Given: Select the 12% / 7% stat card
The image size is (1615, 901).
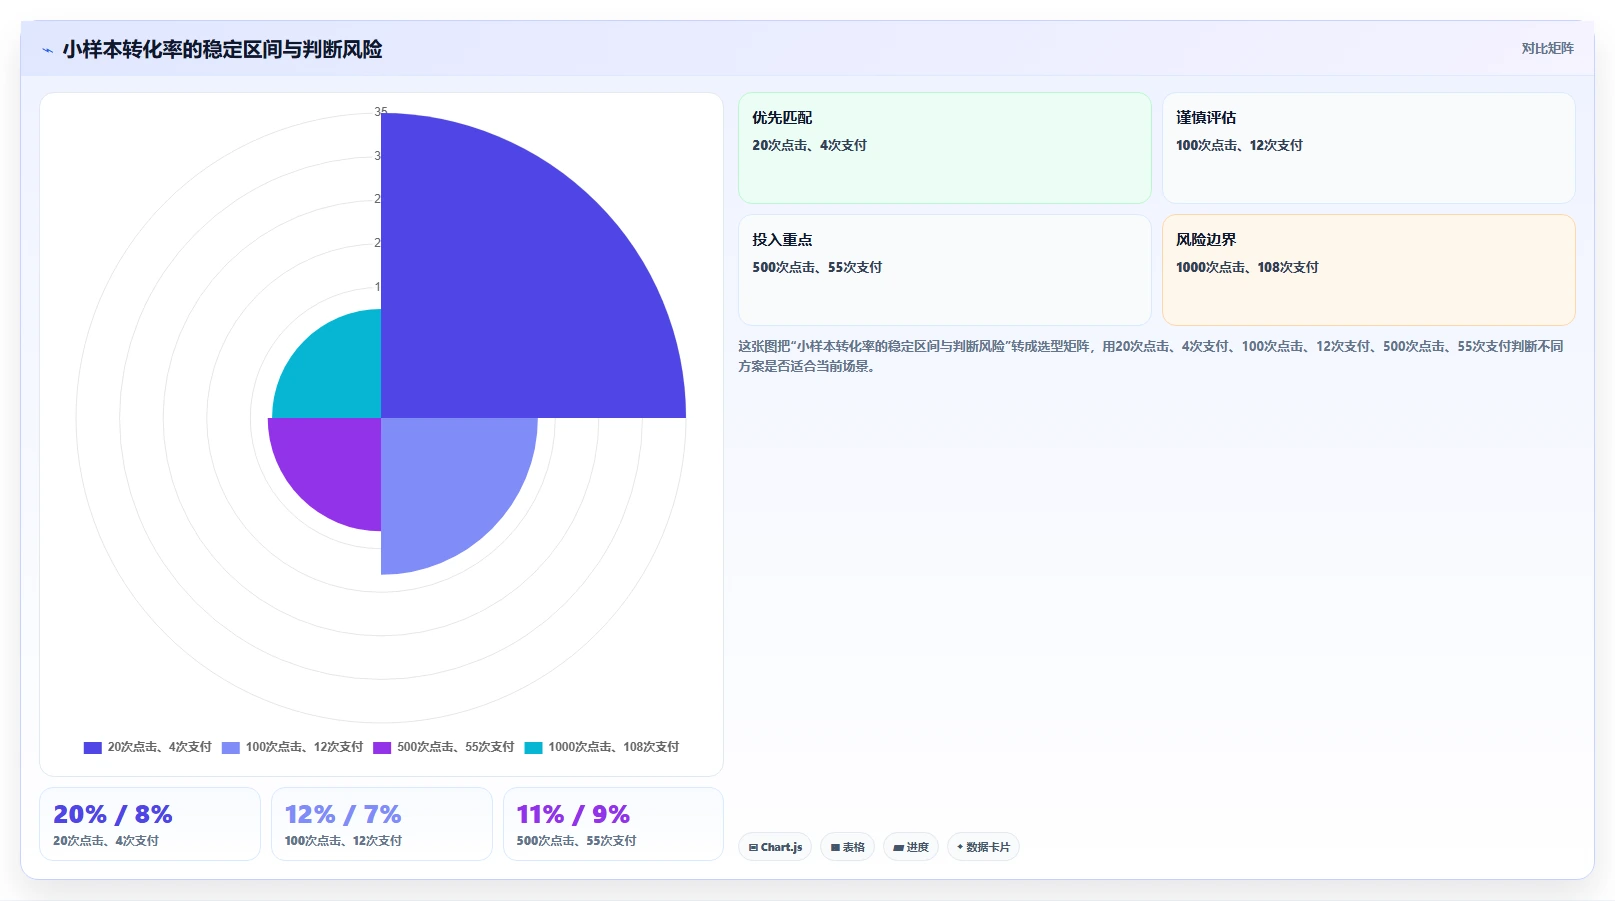Looking at the screenshot, I should (x=382, y=824).
